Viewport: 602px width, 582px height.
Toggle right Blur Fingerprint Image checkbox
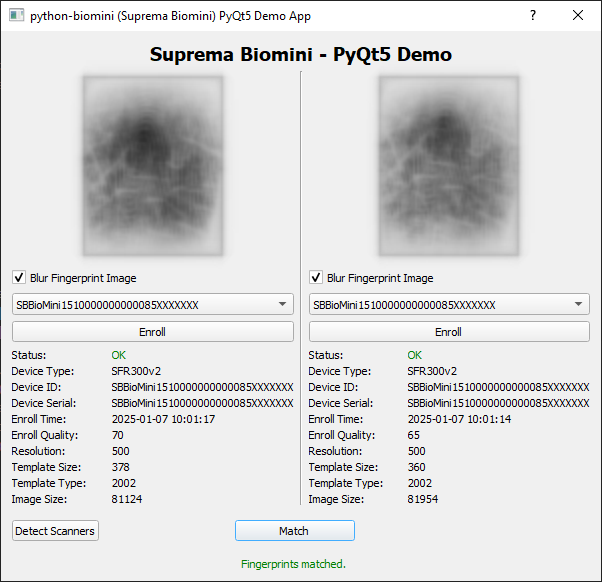(316, 277)
